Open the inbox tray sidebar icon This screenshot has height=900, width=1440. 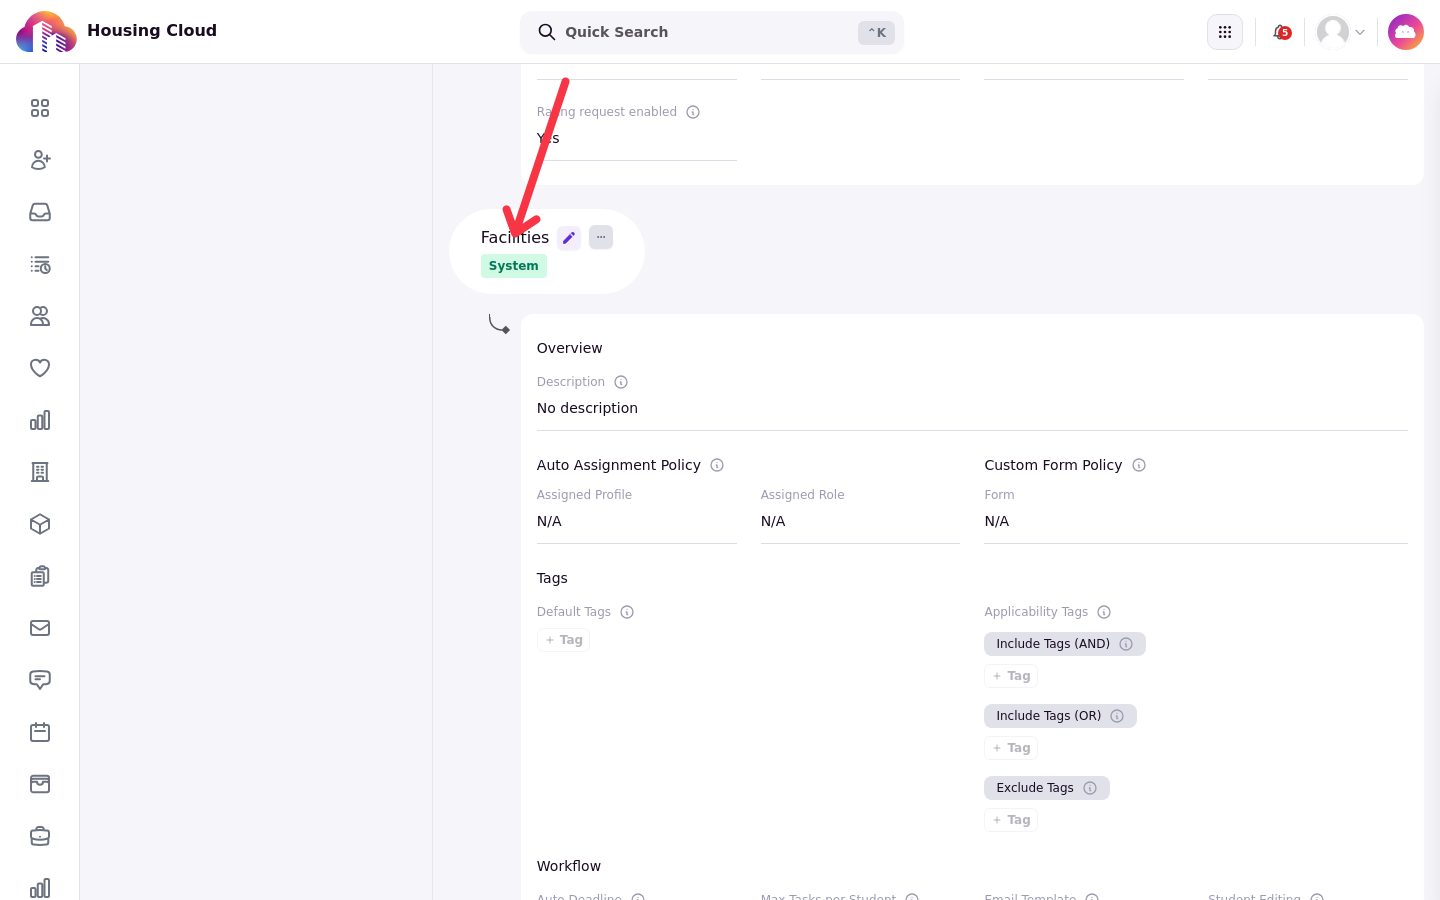coord(40,212)
